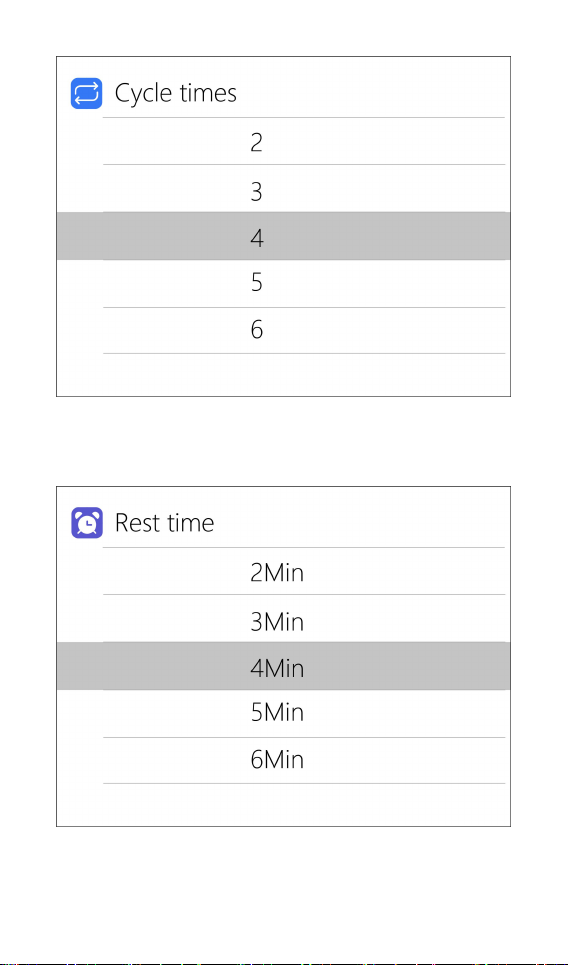Click the Cycle times heading text
568x965 pixels.
coord(175,94)
